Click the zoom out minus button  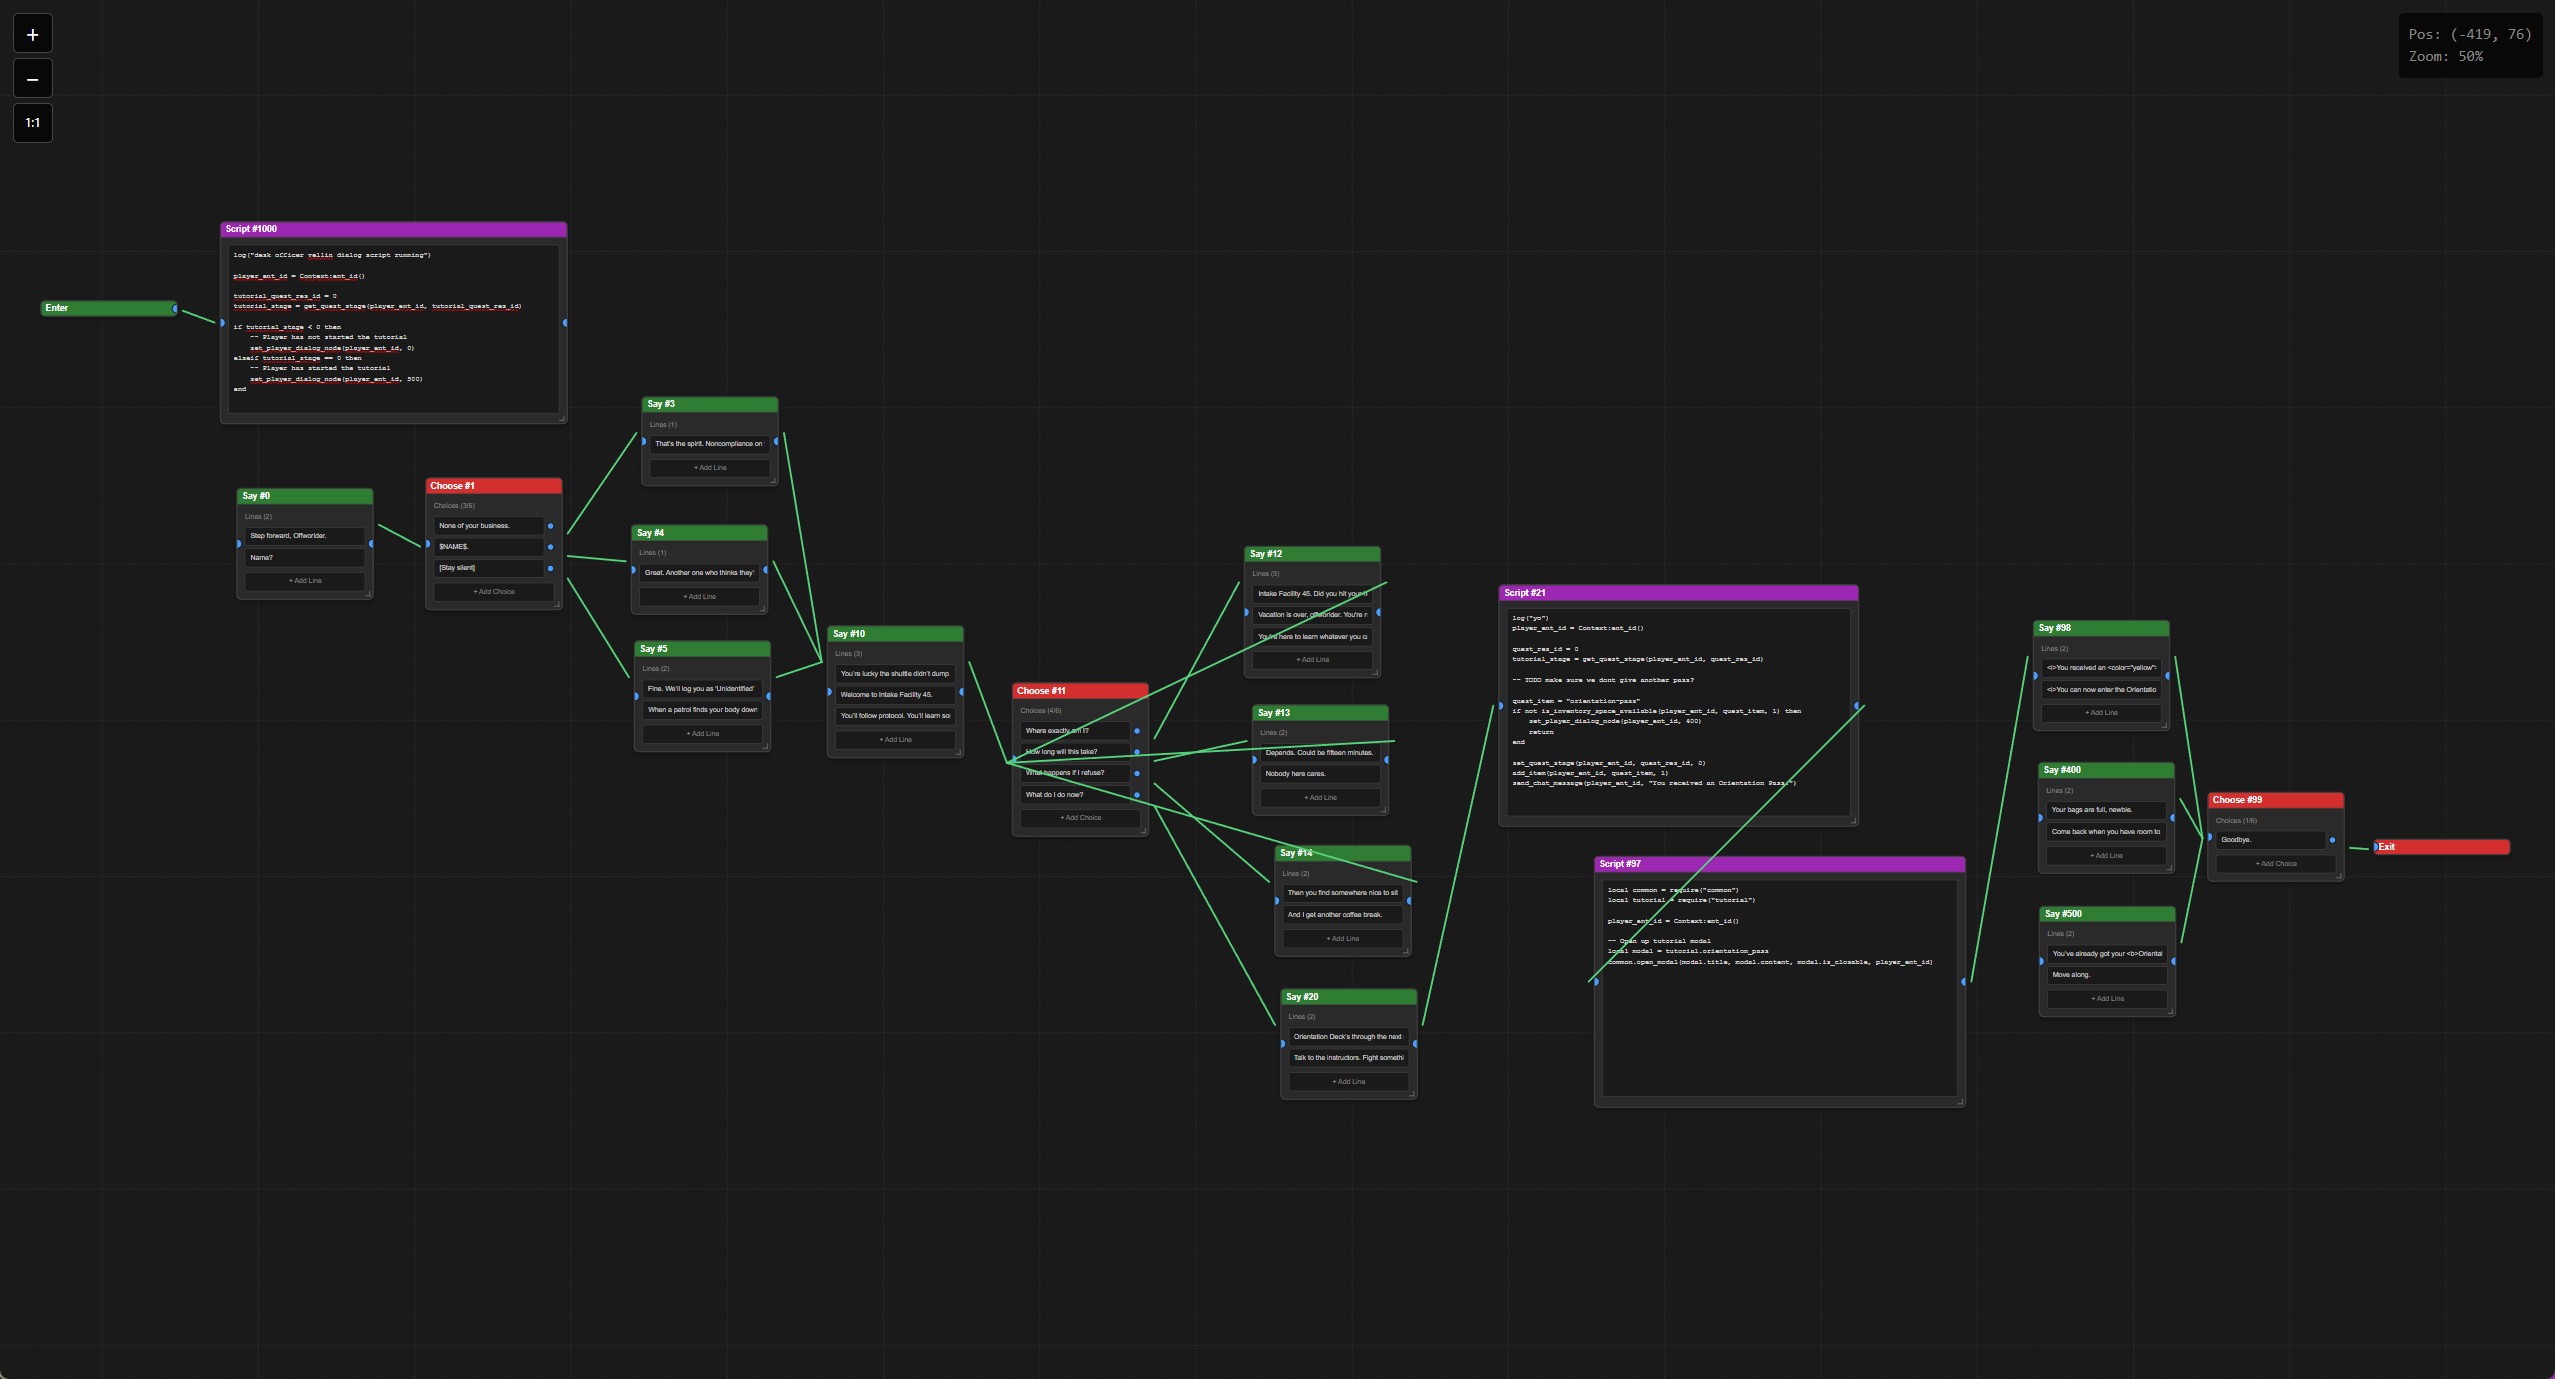click(x=32, y=79)
